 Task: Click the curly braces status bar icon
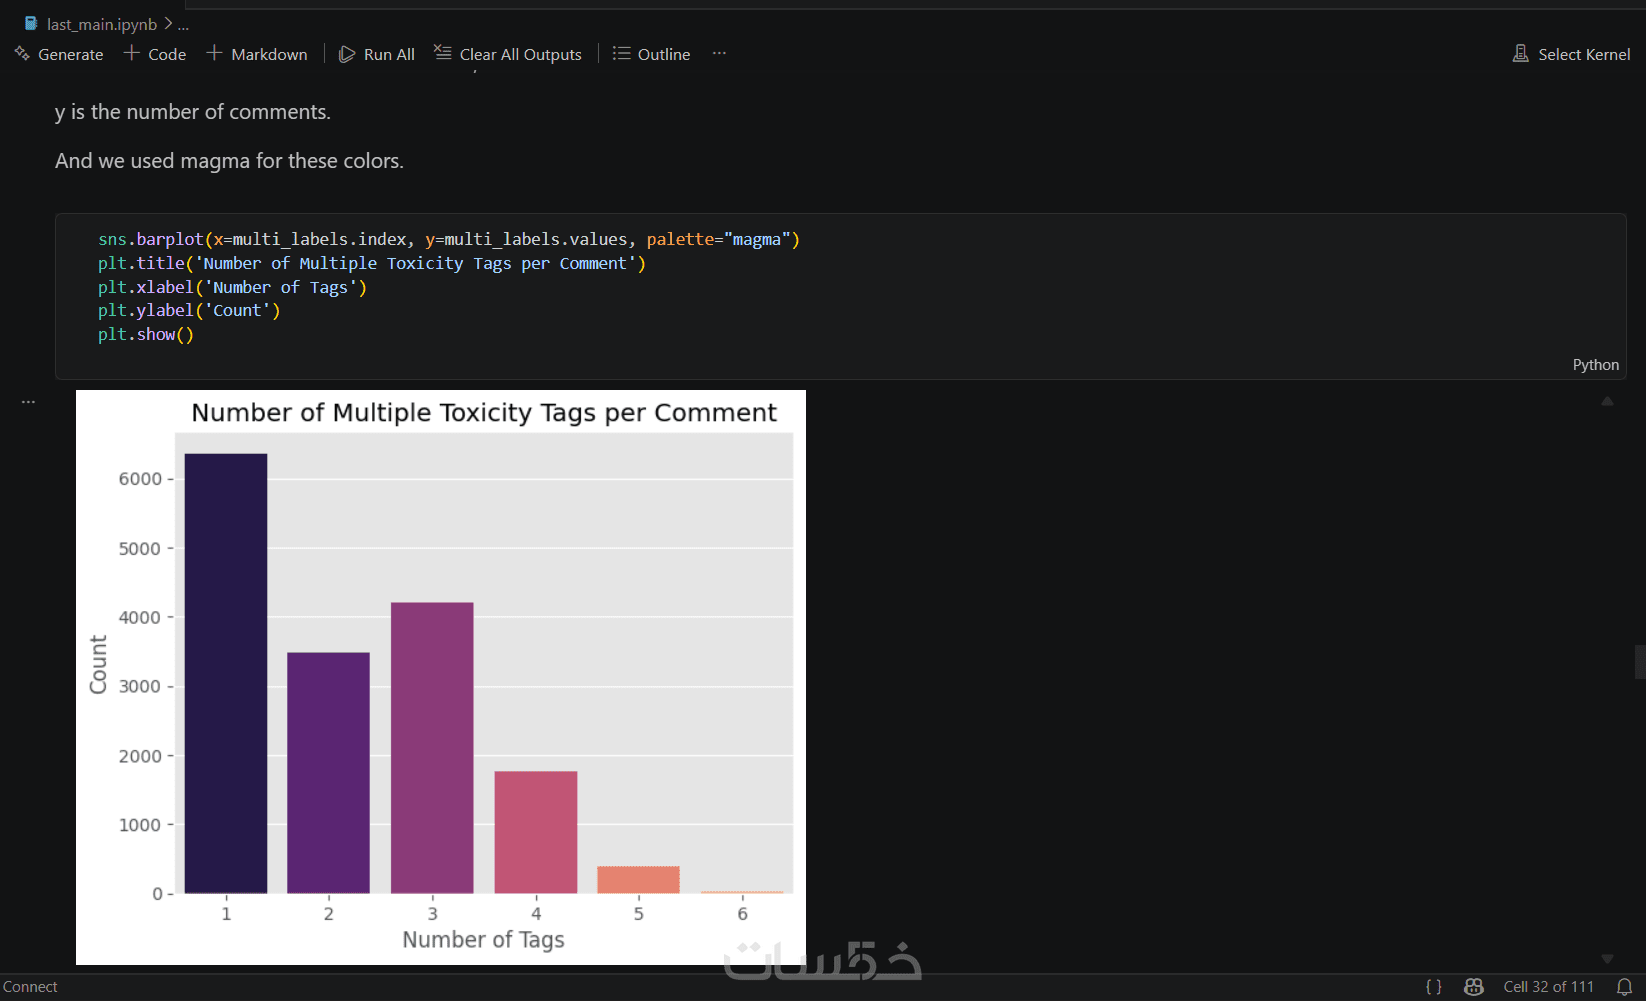[x=1434, y=987]
